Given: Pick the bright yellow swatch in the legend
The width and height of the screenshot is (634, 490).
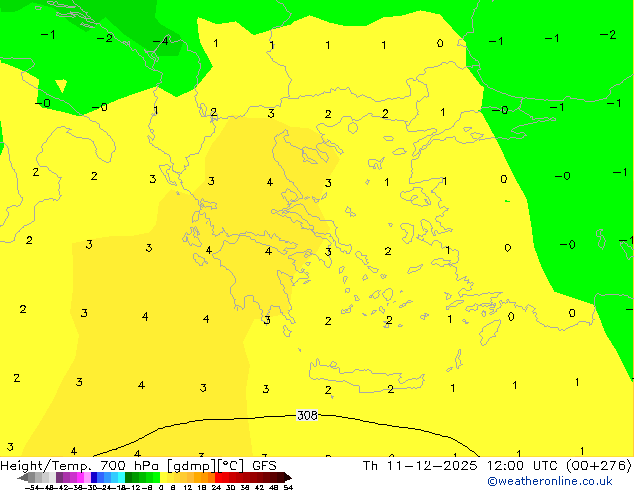Looking at the screenshot, I should [x=164, y=477].
